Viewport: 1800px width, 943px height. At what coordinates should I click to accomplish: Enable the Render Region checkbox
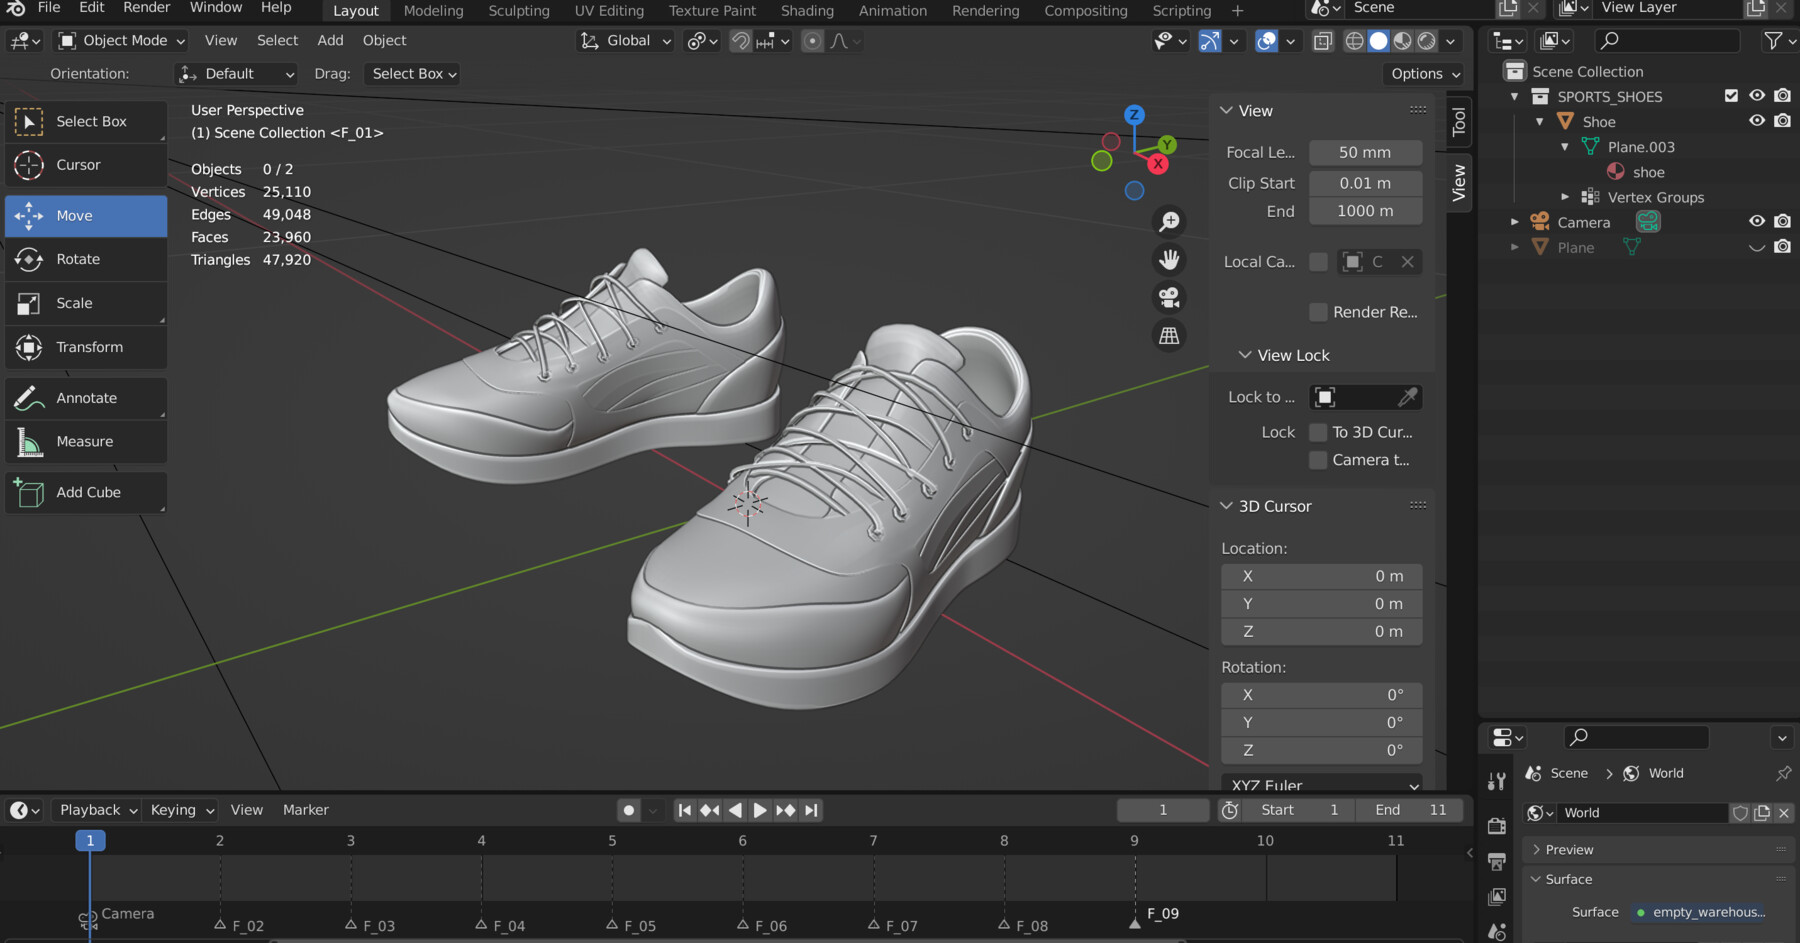pyautogui.click(x=1318, y=312)
